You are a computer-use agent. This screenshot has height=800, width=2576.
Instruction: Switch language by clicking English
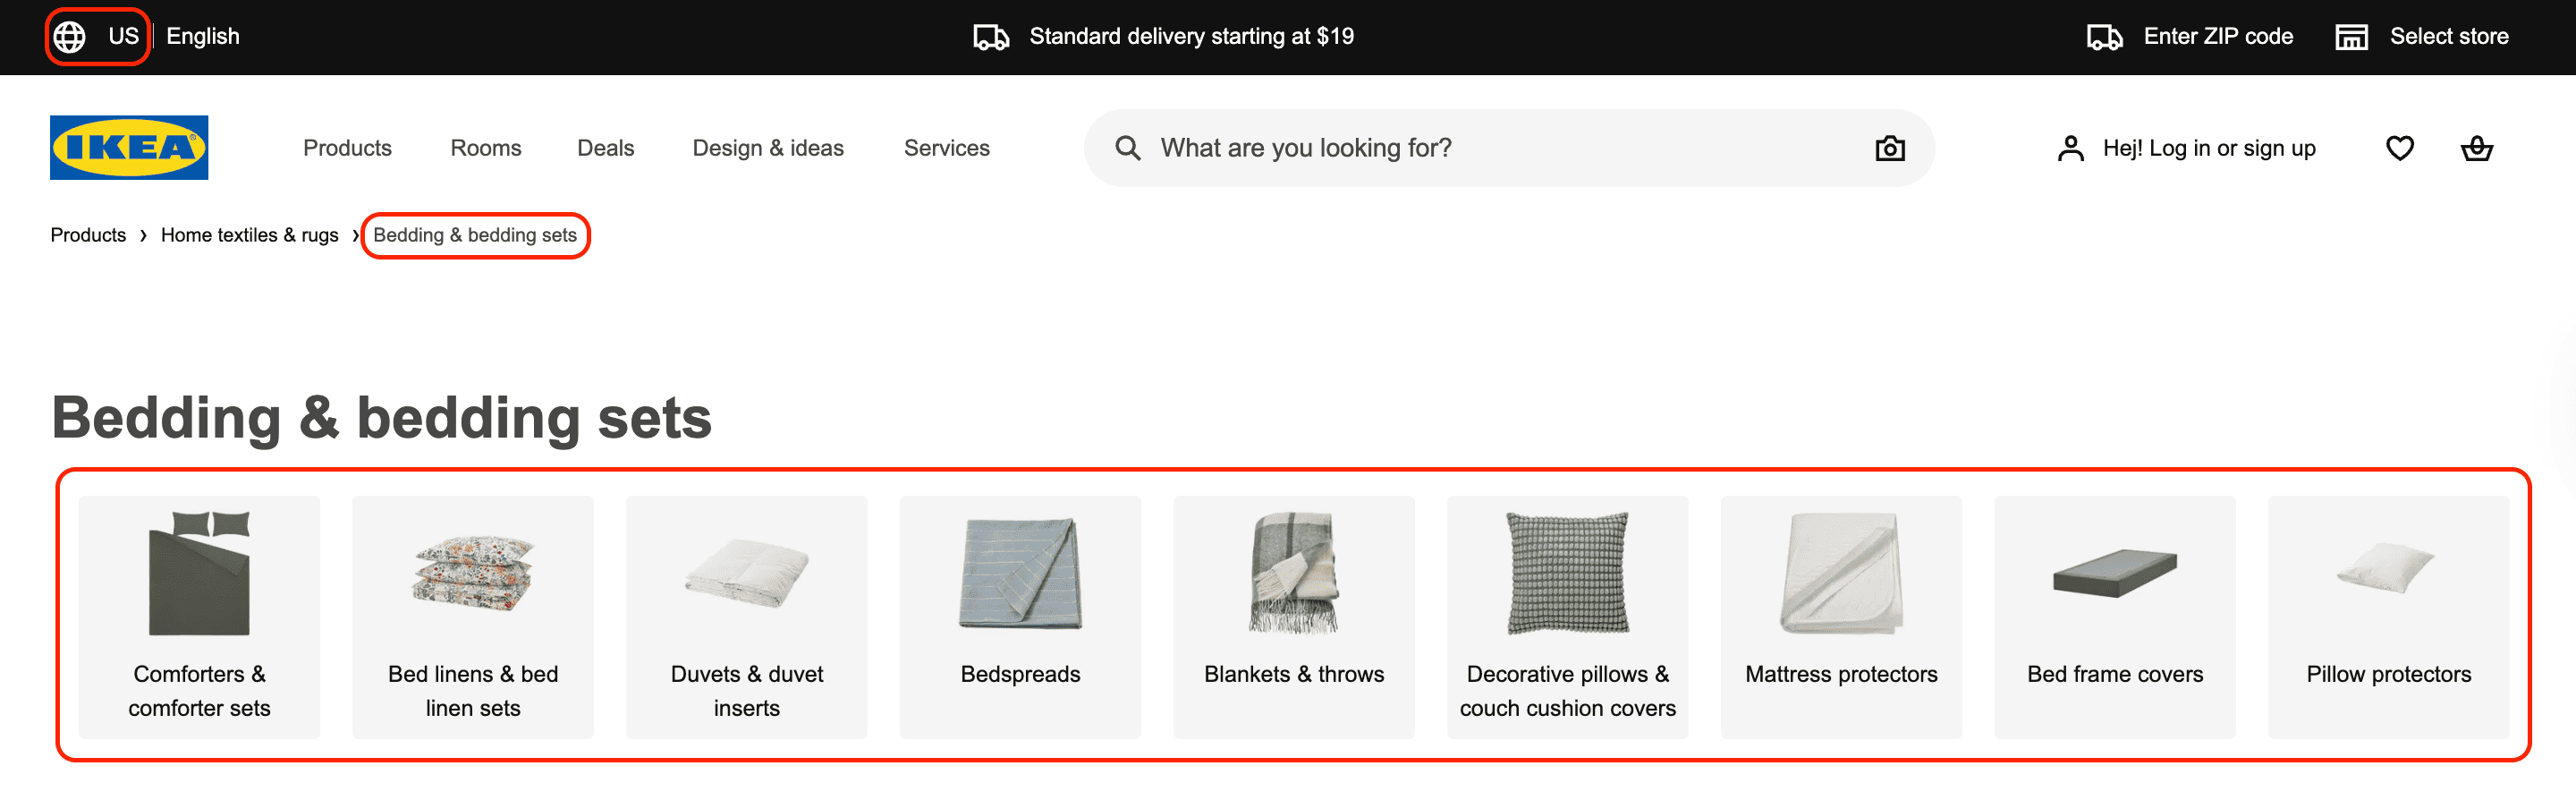tap(204, 36)
